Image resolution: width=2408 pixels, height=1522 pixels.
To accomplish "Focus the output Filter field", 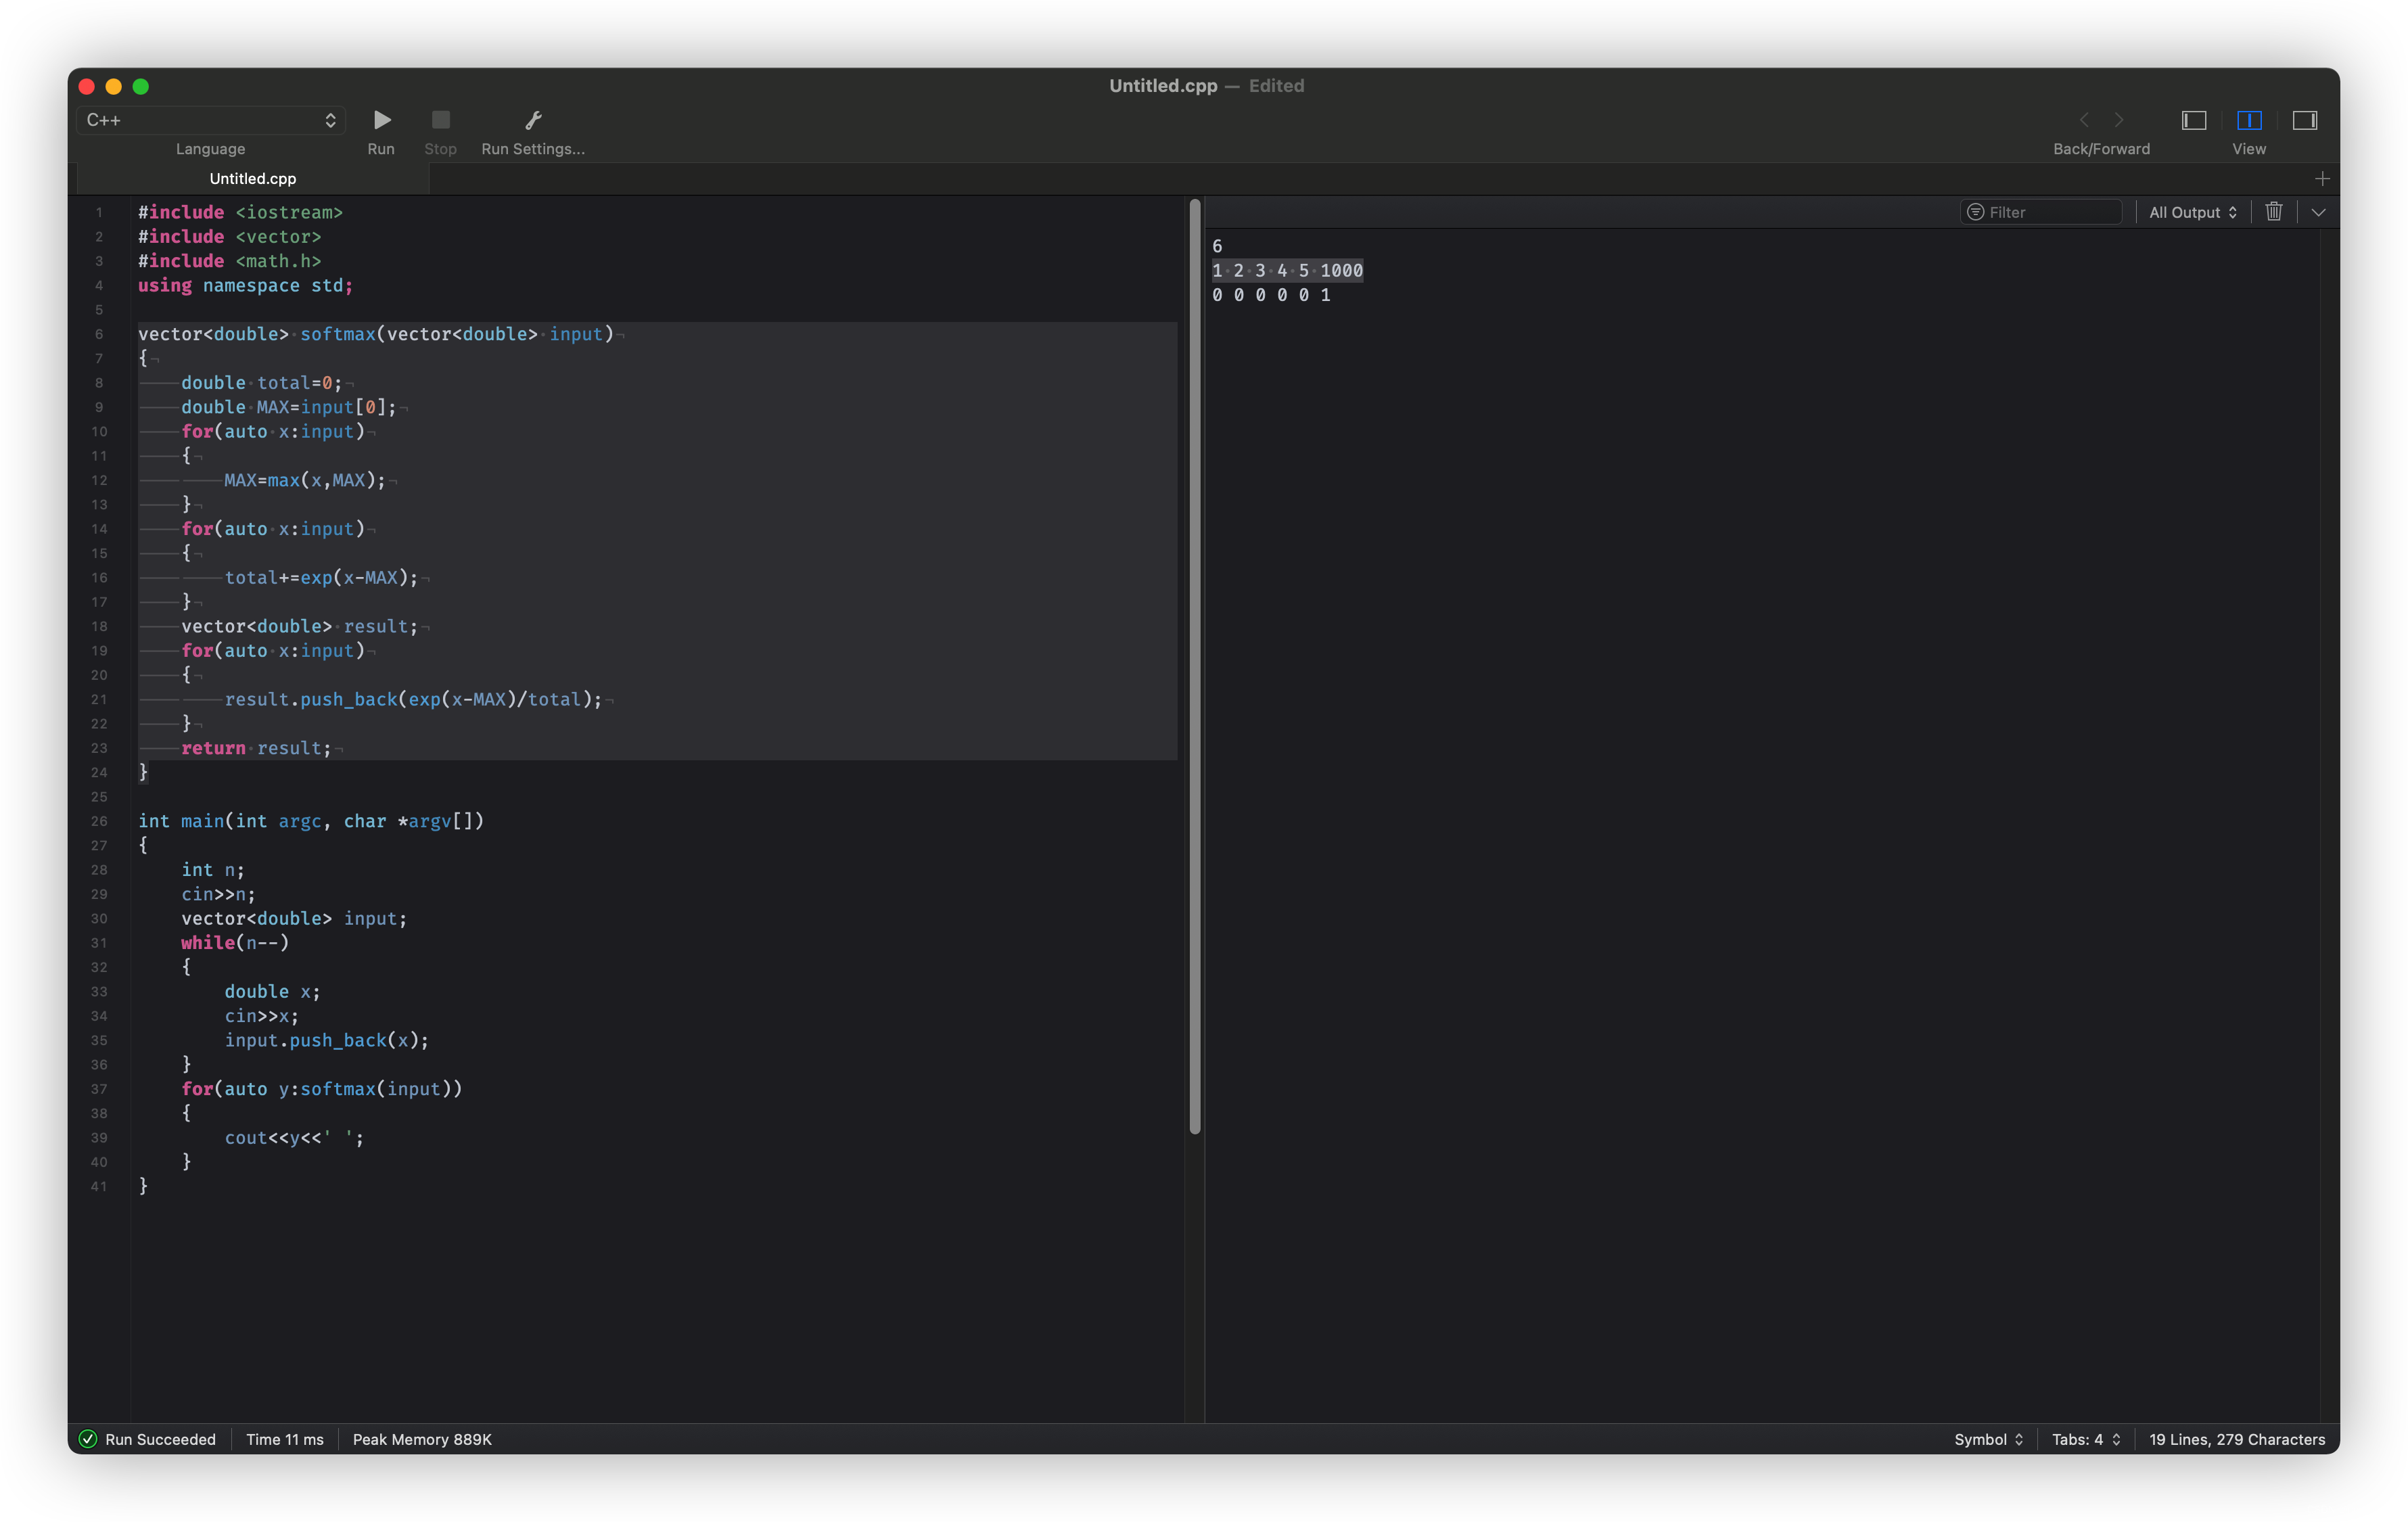I will point(2050,212).
